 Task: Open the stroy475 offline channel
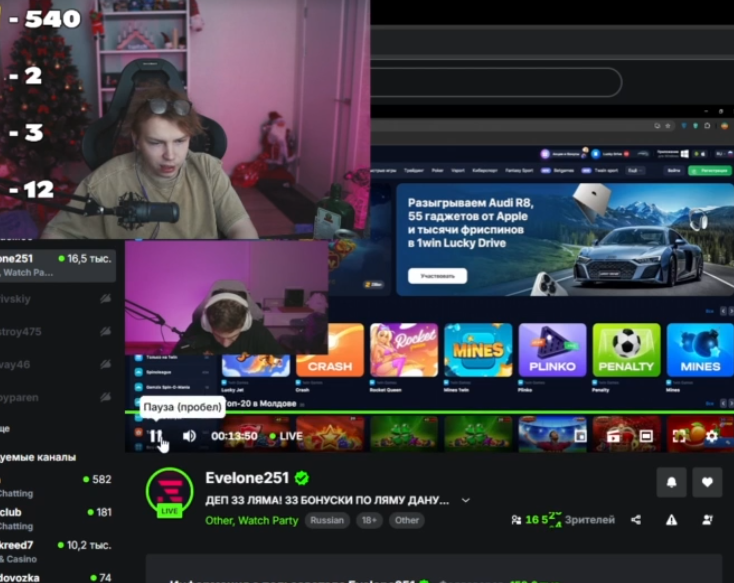(x=57, y=332)
